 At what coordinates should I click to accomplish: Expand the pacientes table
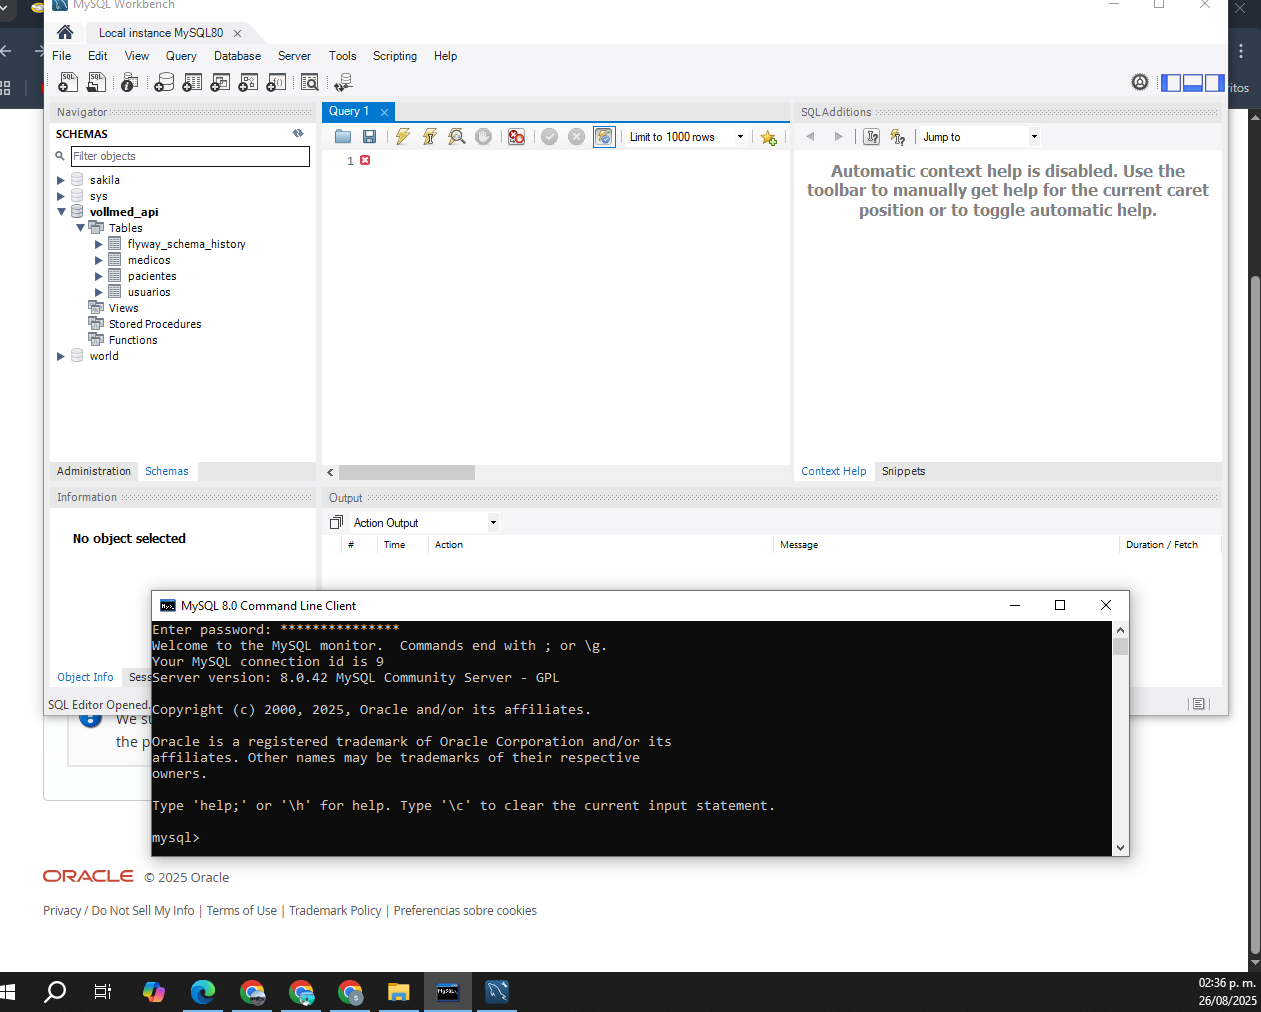click(99, 276)
